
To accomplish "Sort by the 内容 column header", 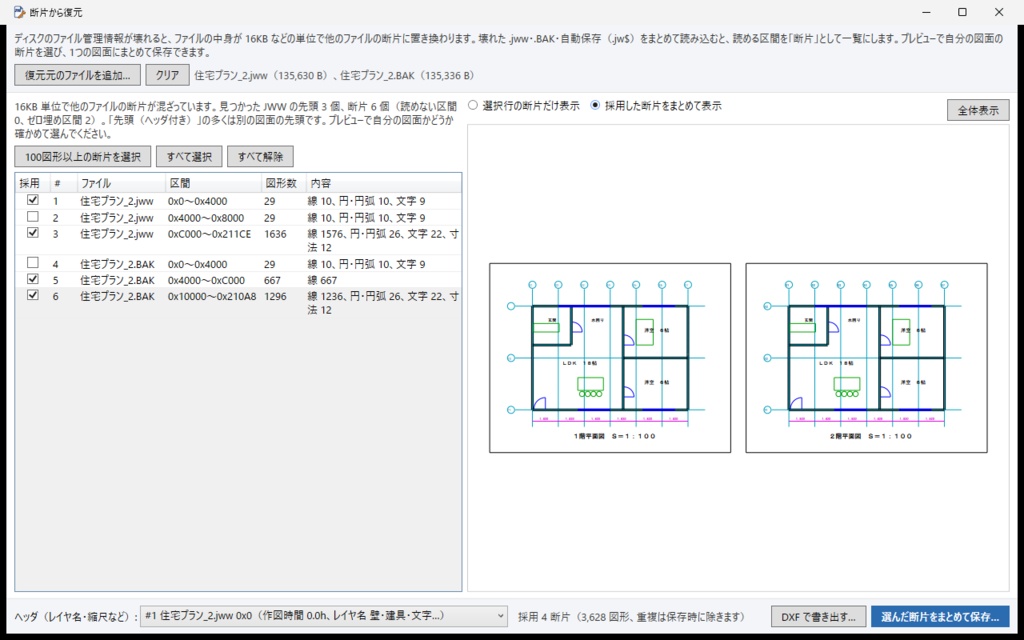I will tap(383, 184).
